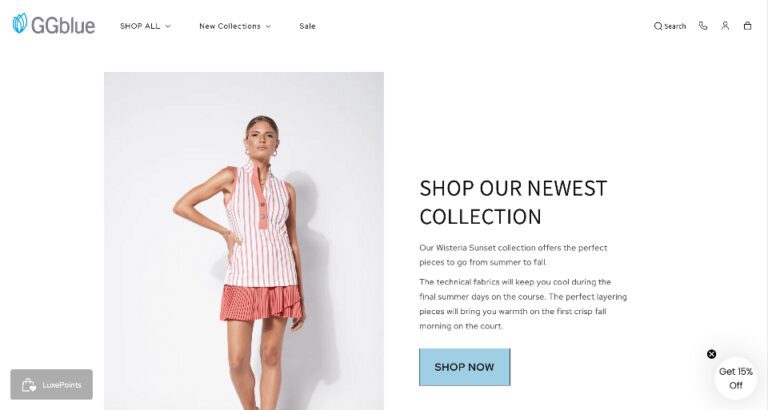Click the Wisteria Sunset collection description text

[513, 255]
